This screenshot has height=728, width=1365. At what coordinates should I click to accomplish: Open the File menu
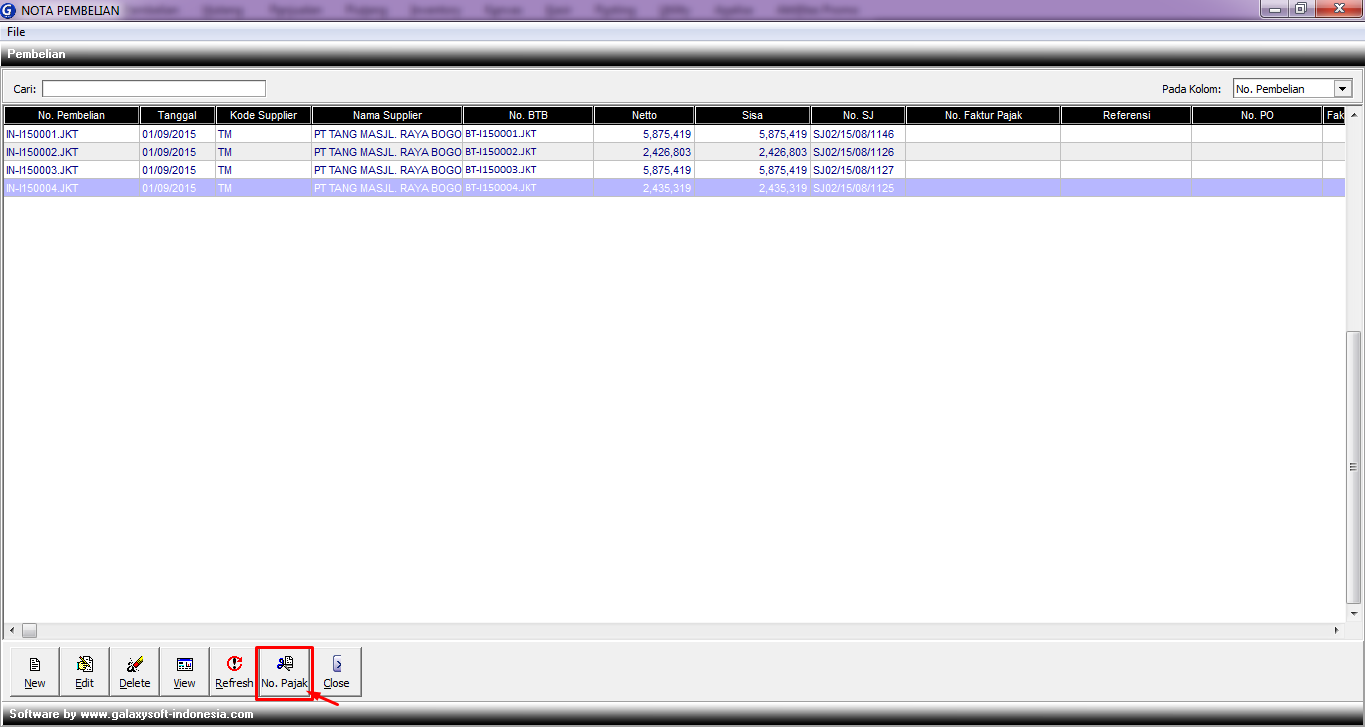pyautogui.click(x=16, y=32)
